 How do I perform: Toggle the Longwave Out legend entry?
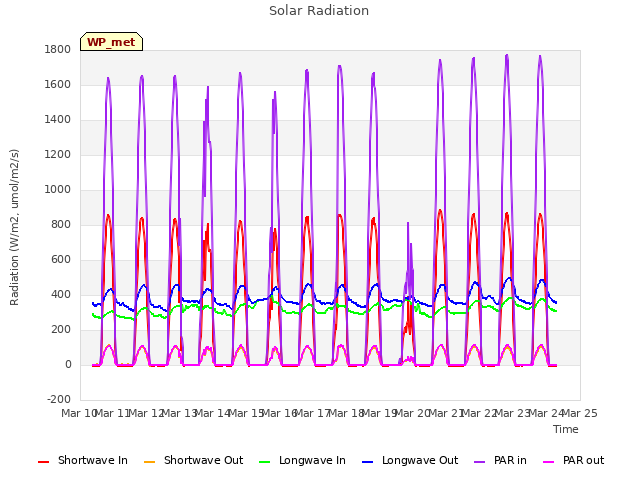coord(410,460)
